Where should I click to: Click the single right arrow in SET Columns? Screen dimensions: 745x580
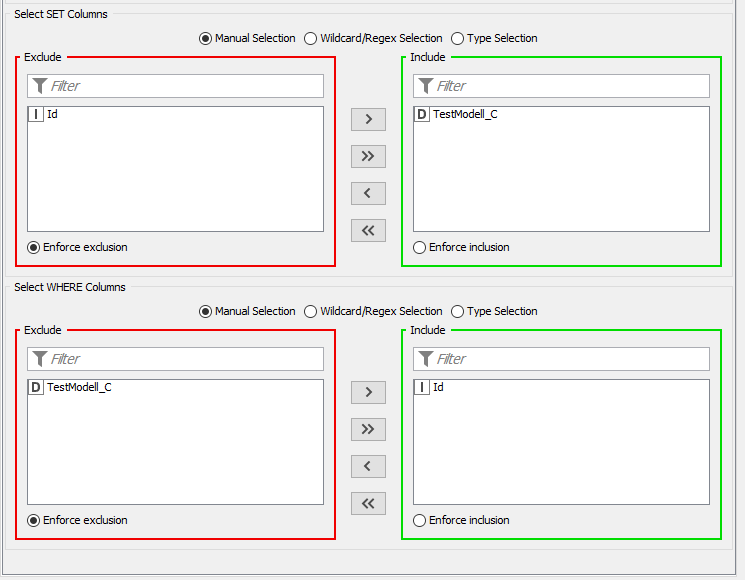click(368, 119)
